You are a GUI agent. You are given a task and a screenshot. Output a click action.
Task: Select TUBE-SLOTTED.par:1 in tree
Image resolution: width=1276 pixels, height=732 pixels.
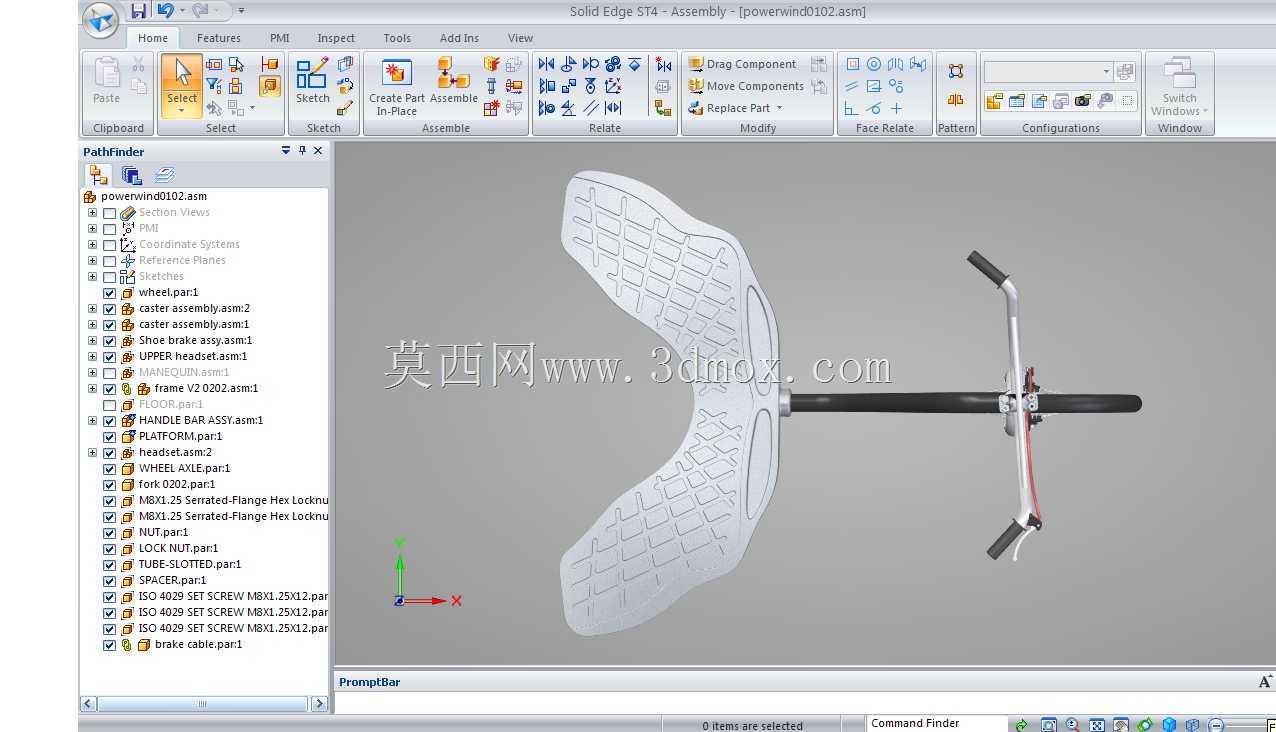pos(189,564)
